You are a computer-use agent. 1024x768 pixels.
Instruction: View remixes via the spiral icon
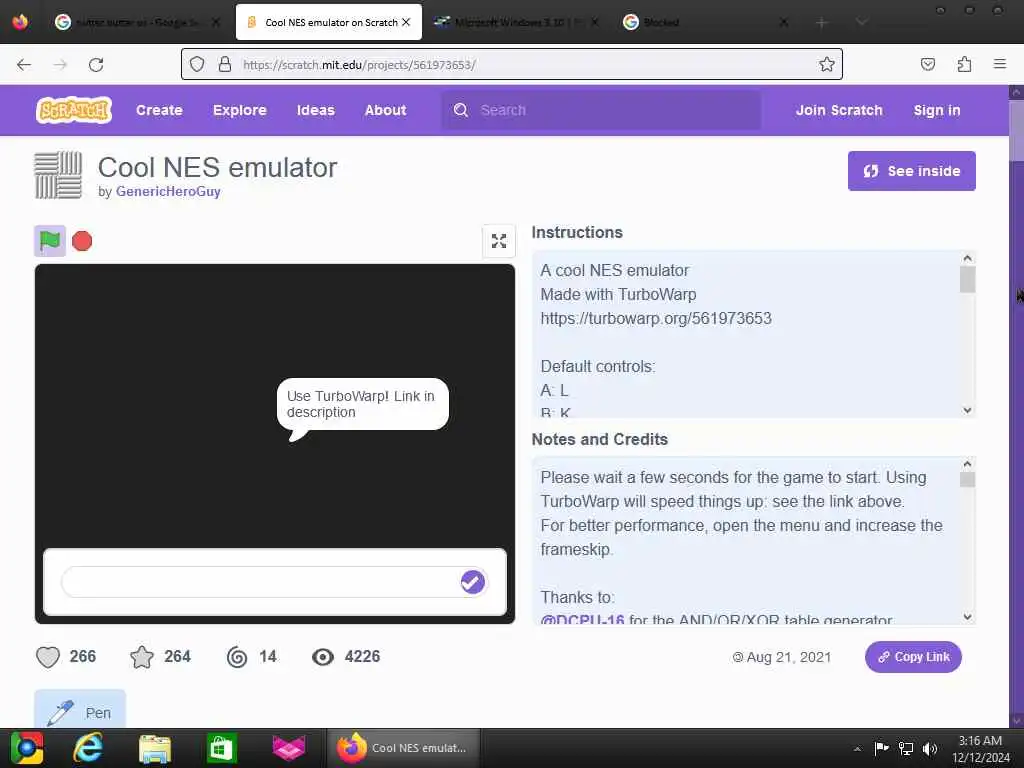pyautogui.click(x=237, y=657)
